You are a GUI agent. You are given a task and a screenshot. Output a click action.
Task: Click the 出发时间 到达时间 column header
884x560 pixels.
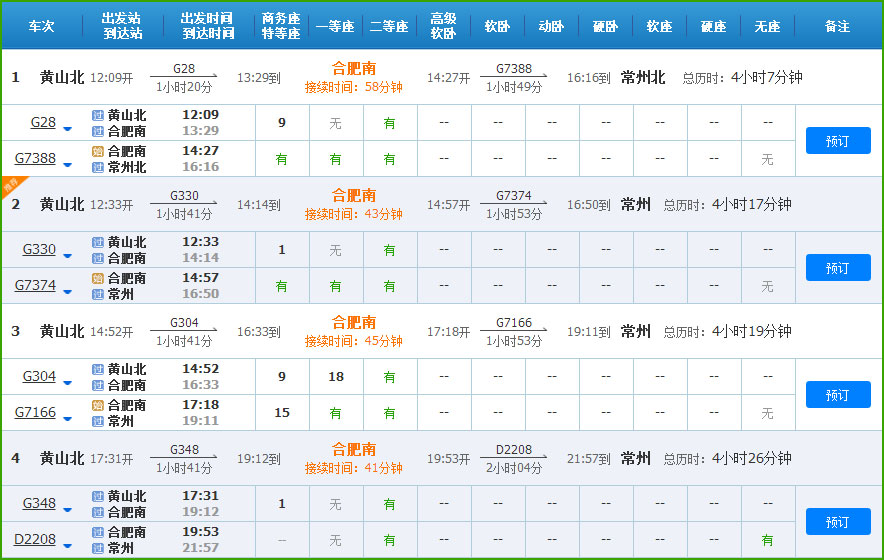(208, 26)
